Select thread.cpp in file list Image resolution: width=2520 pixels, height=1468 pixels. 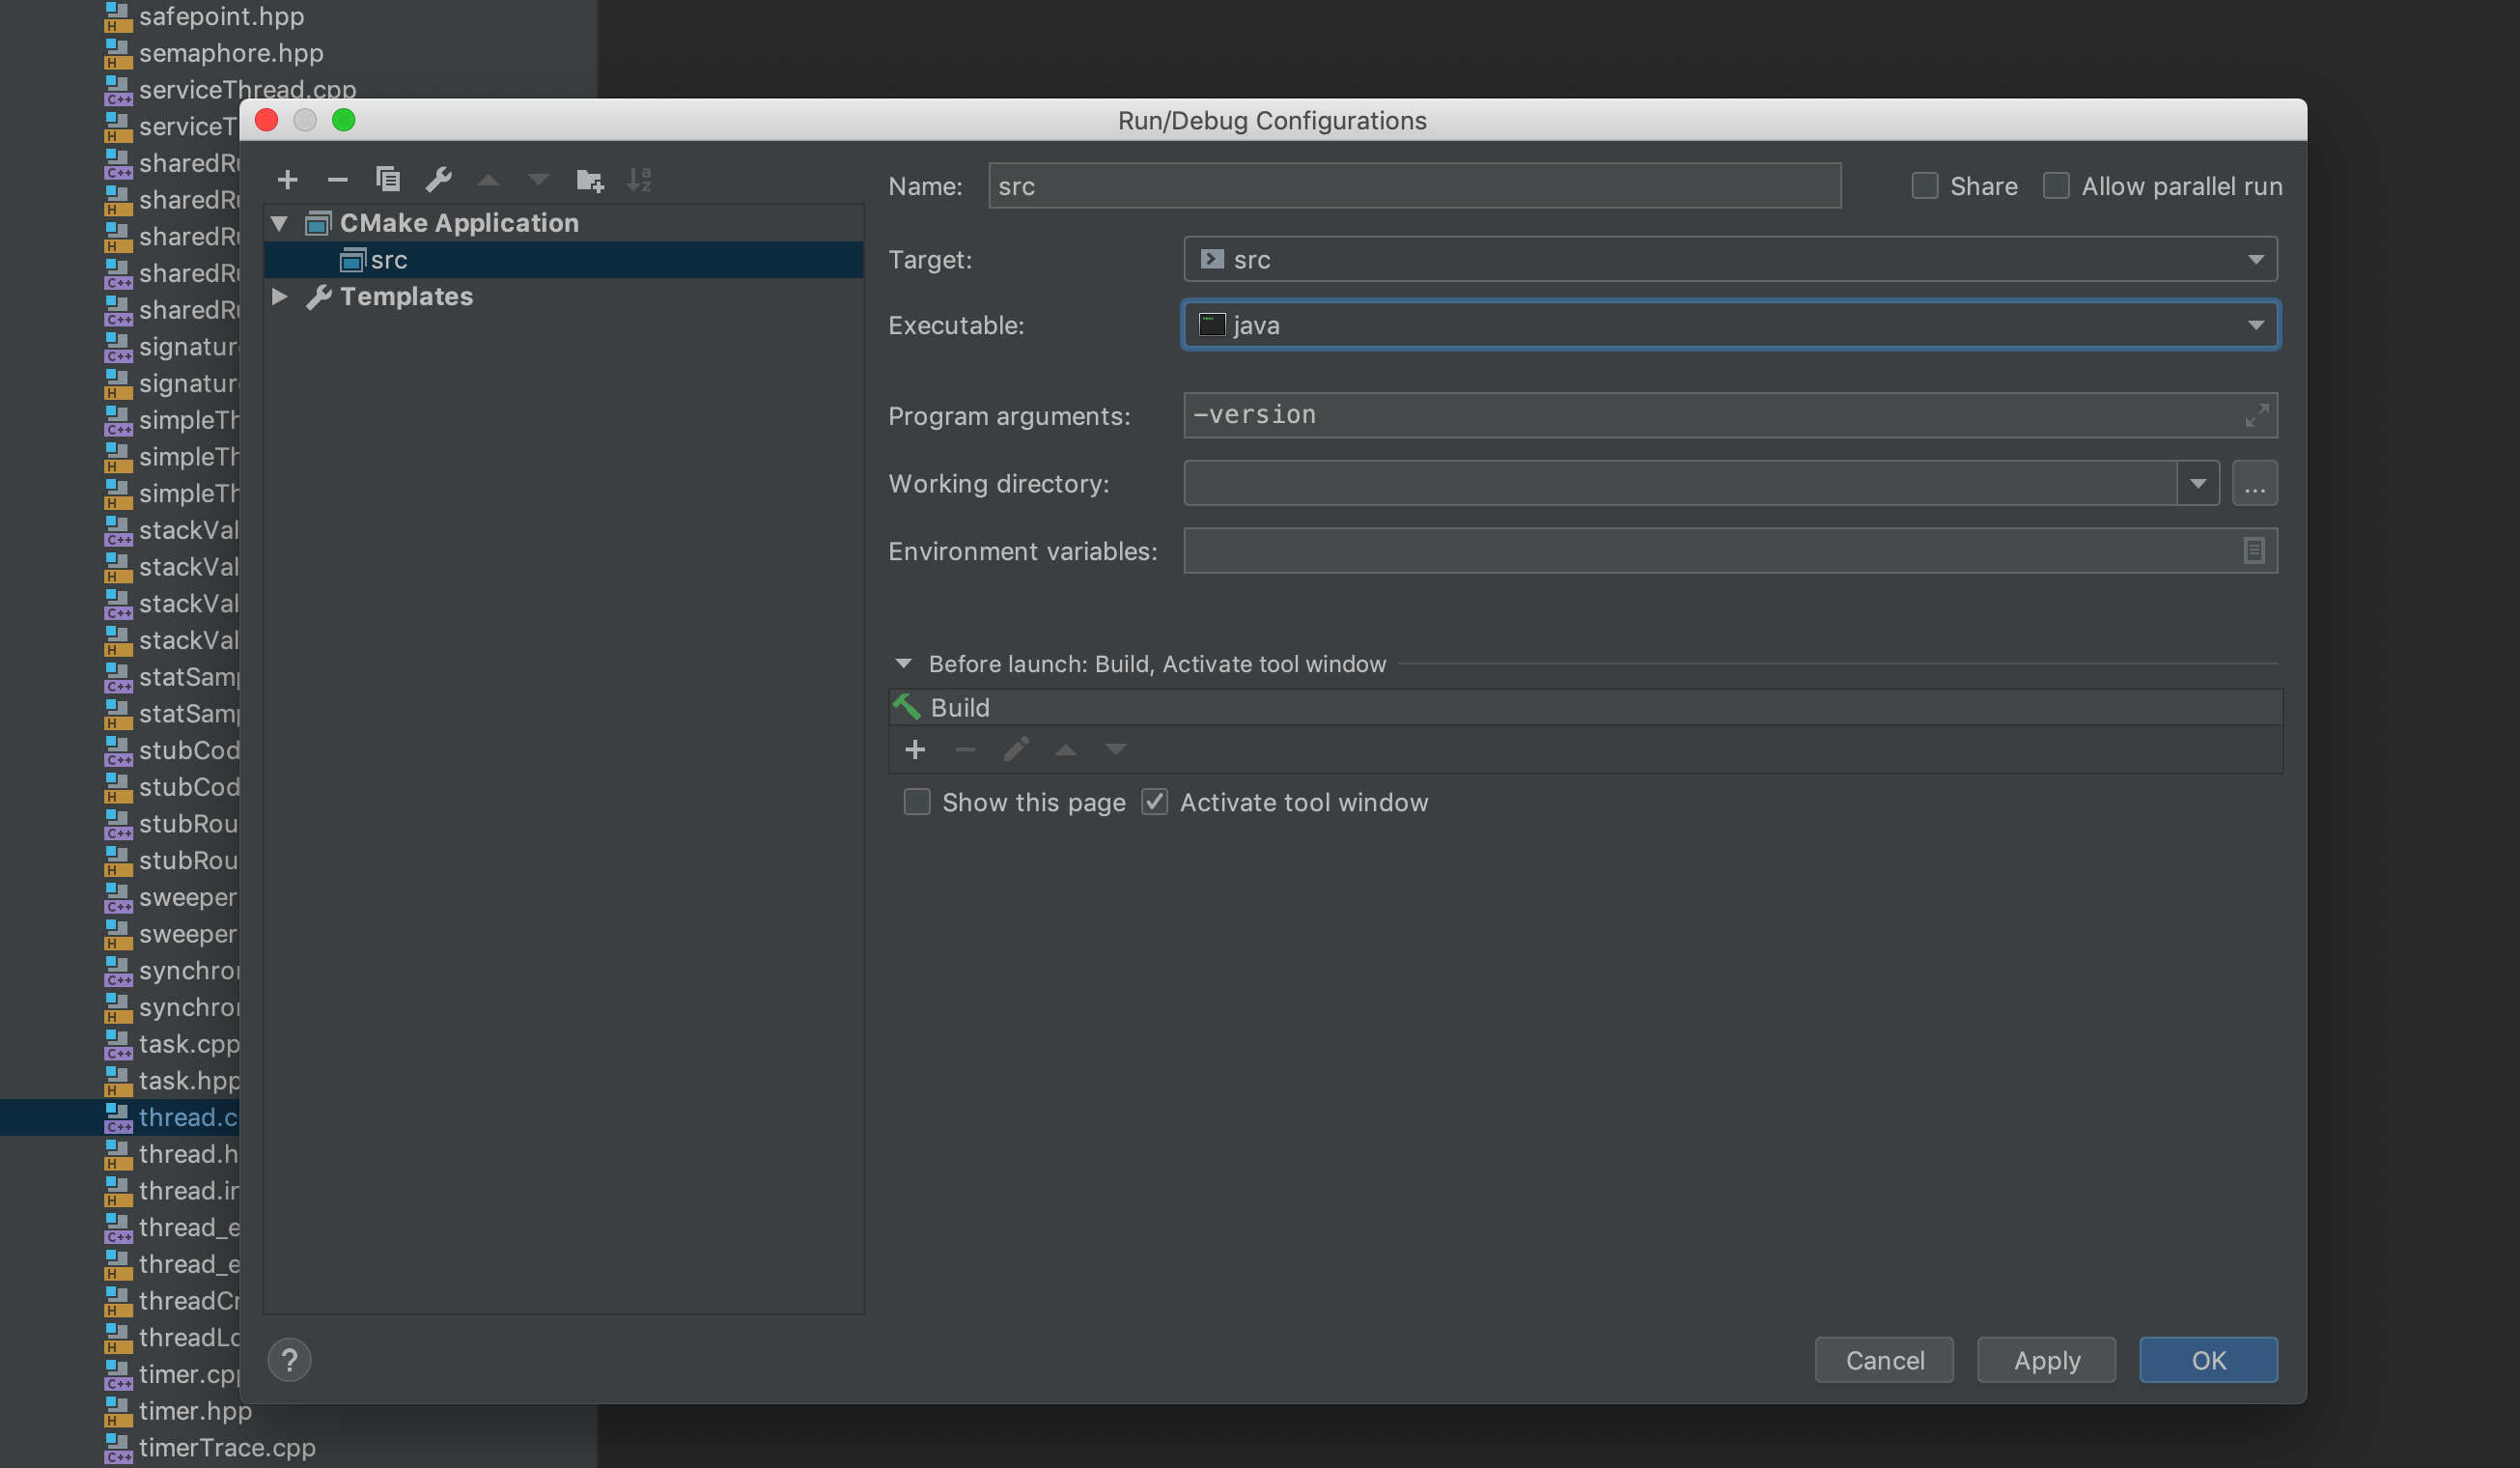[187, 1117]
